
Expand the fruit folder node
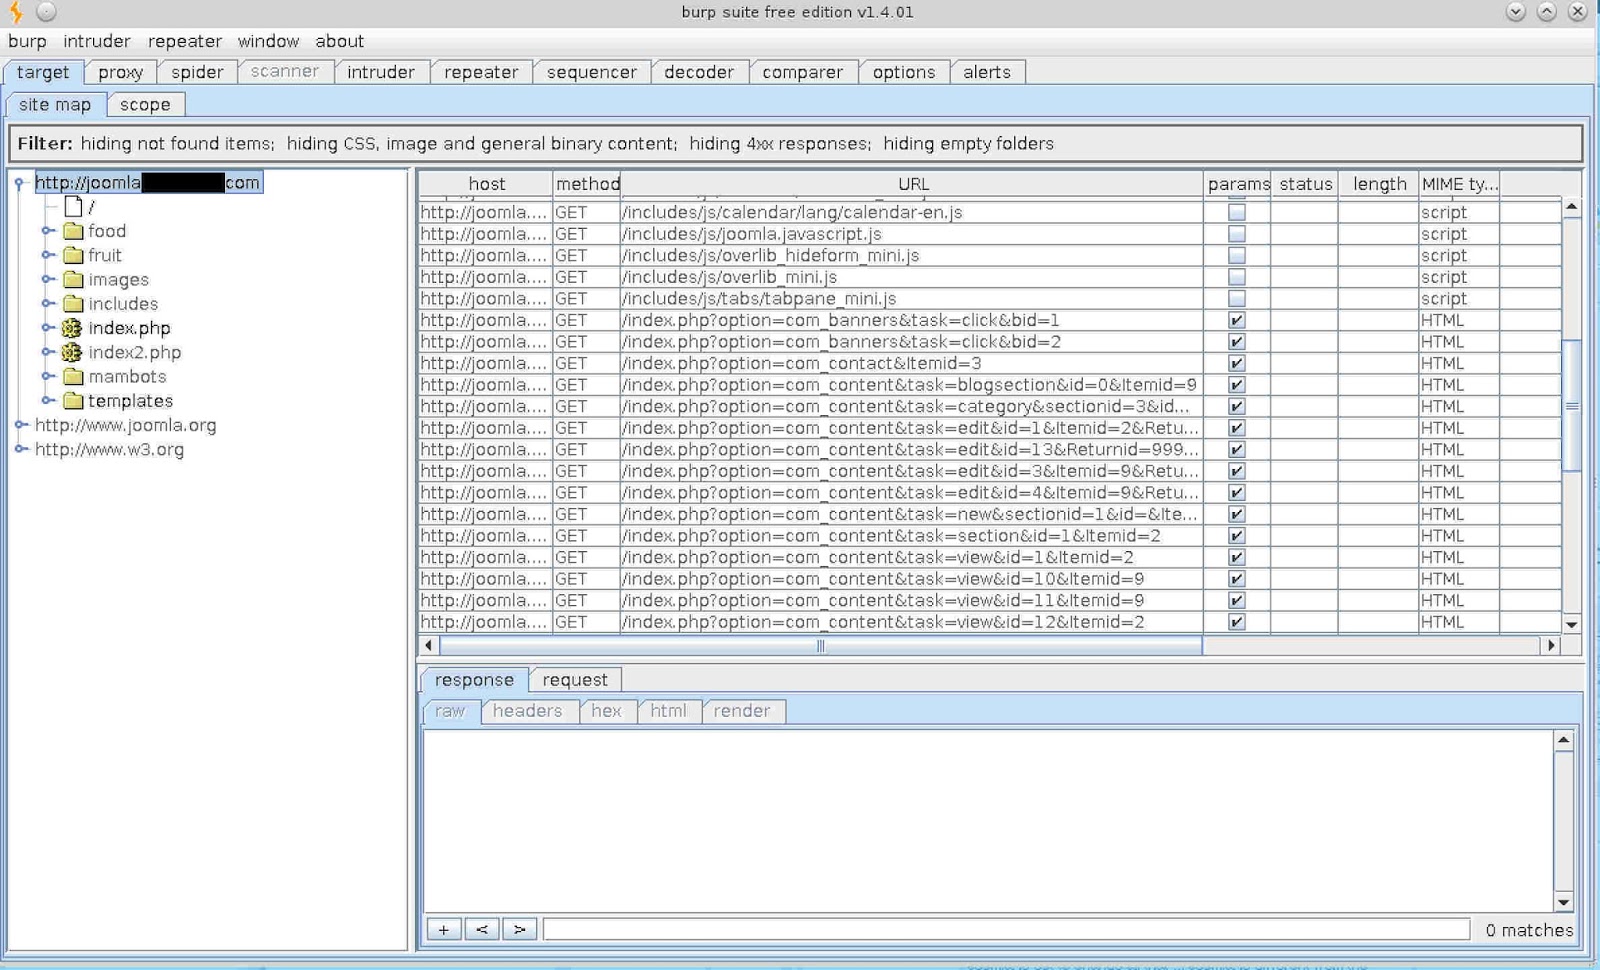point(47,255)
